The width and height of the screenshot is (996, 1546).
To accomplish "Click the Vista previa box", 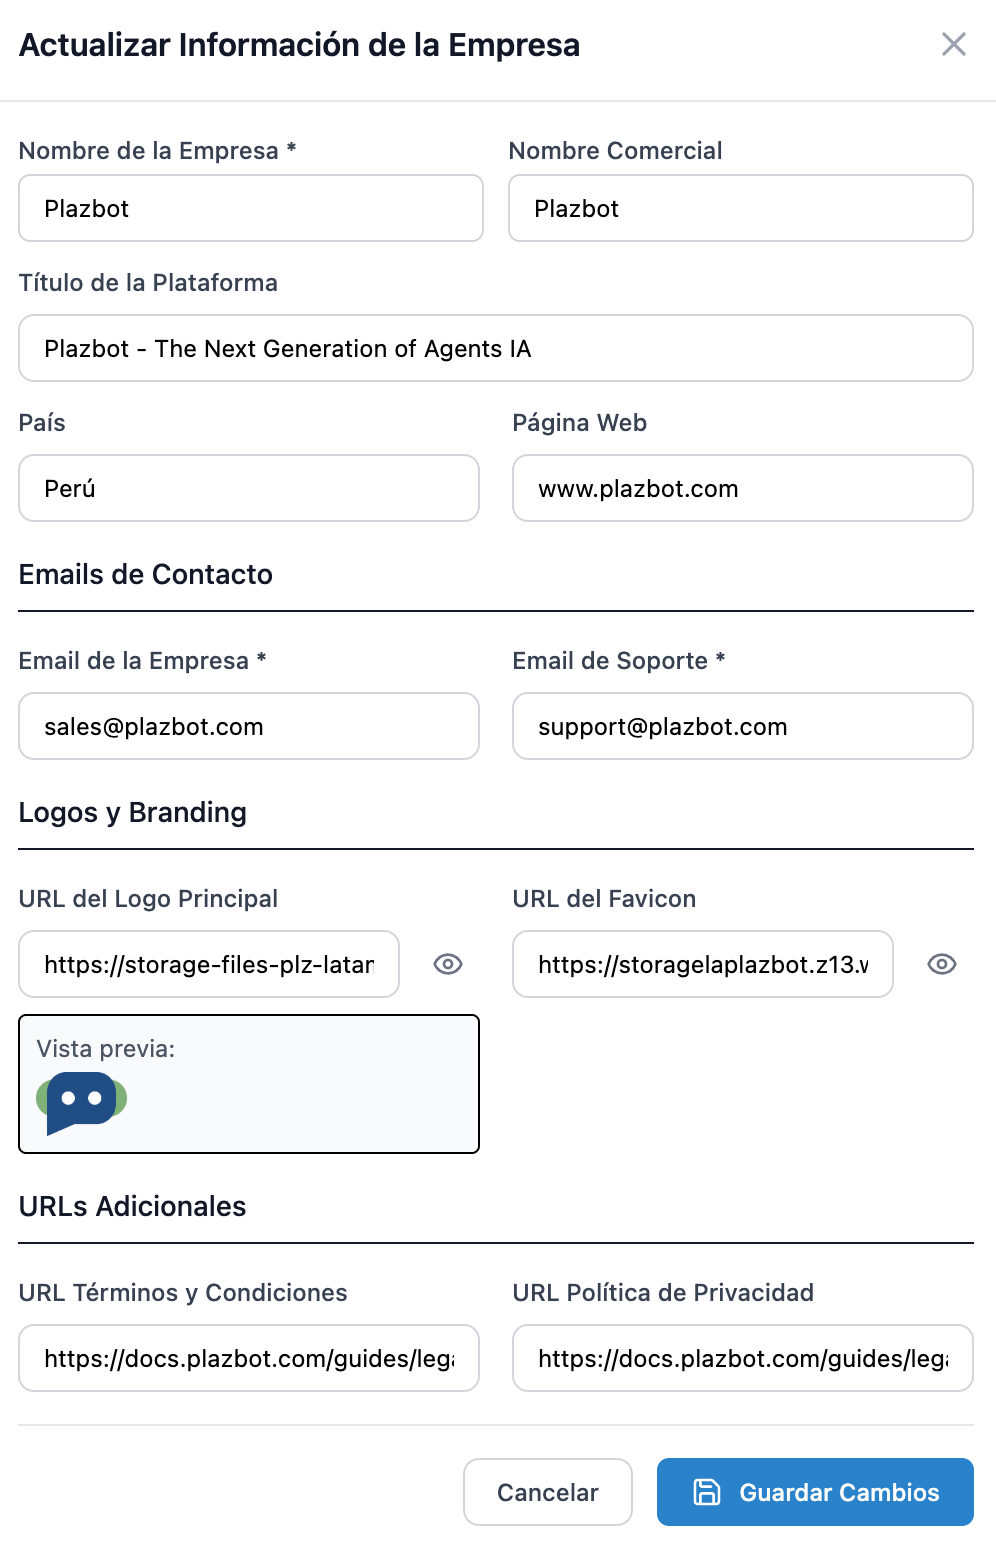I will 249,1084.
